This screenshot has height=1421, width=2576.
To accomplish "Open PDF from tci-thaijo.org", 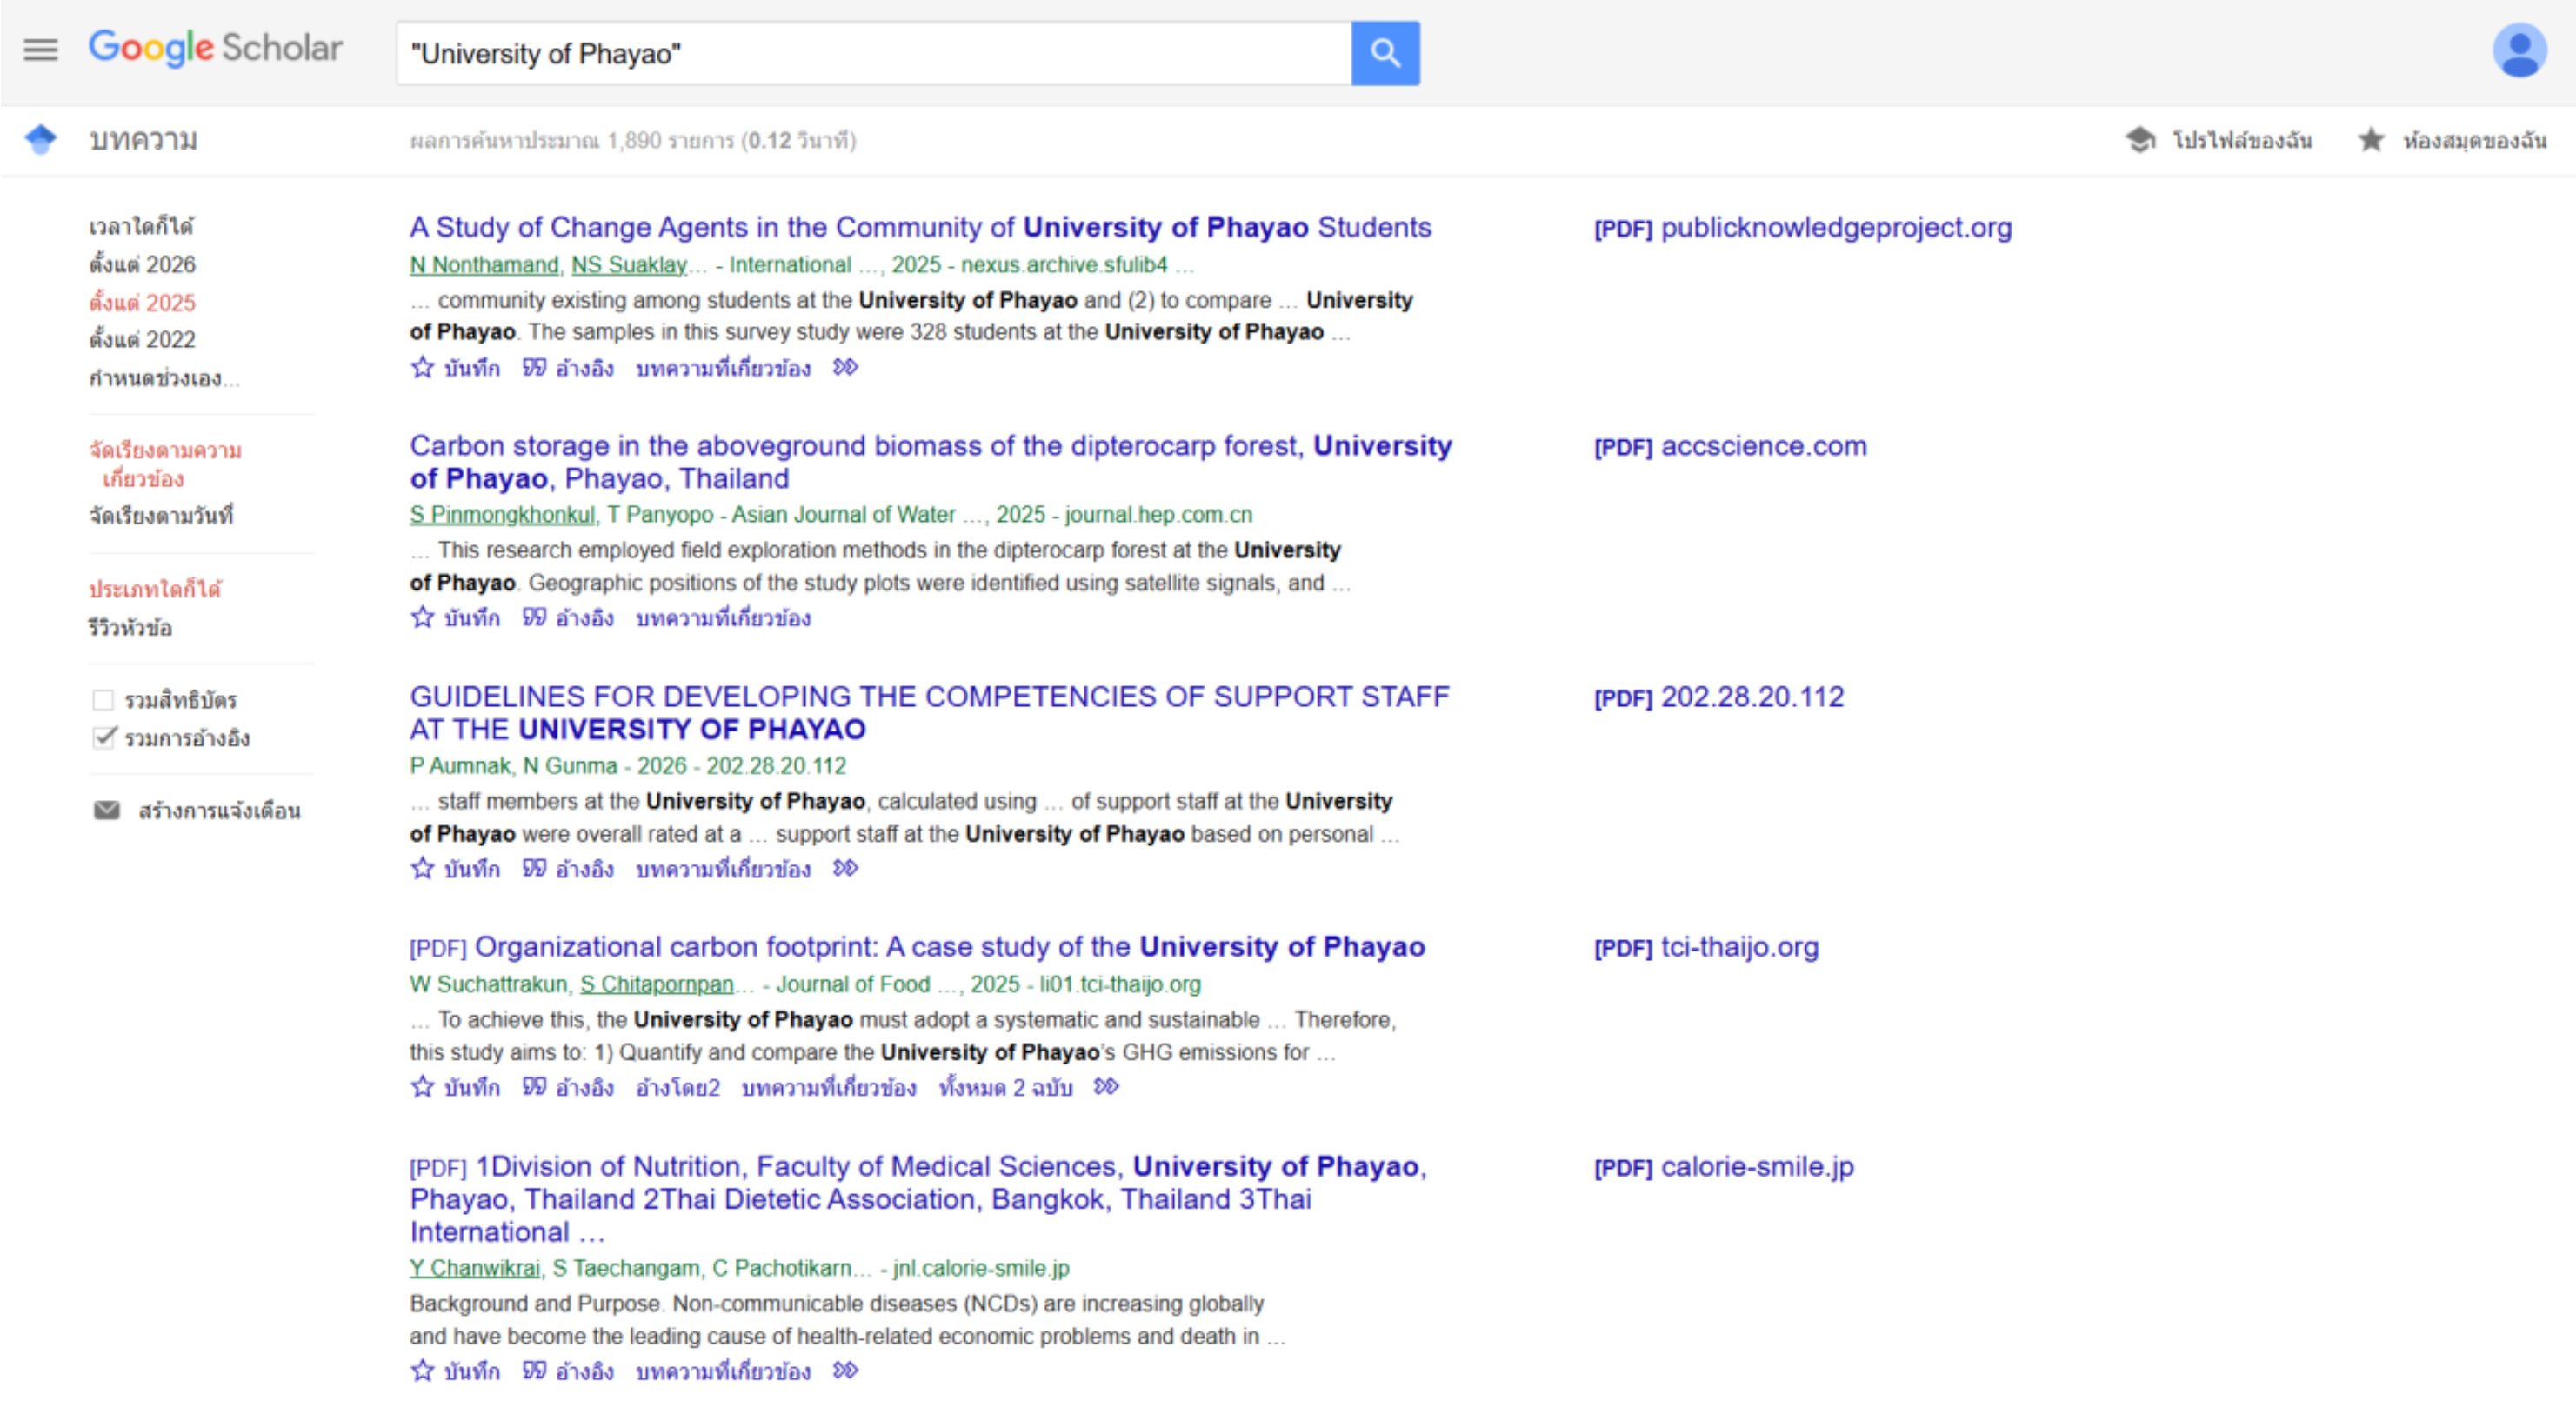I will (x=1706, y=948).
